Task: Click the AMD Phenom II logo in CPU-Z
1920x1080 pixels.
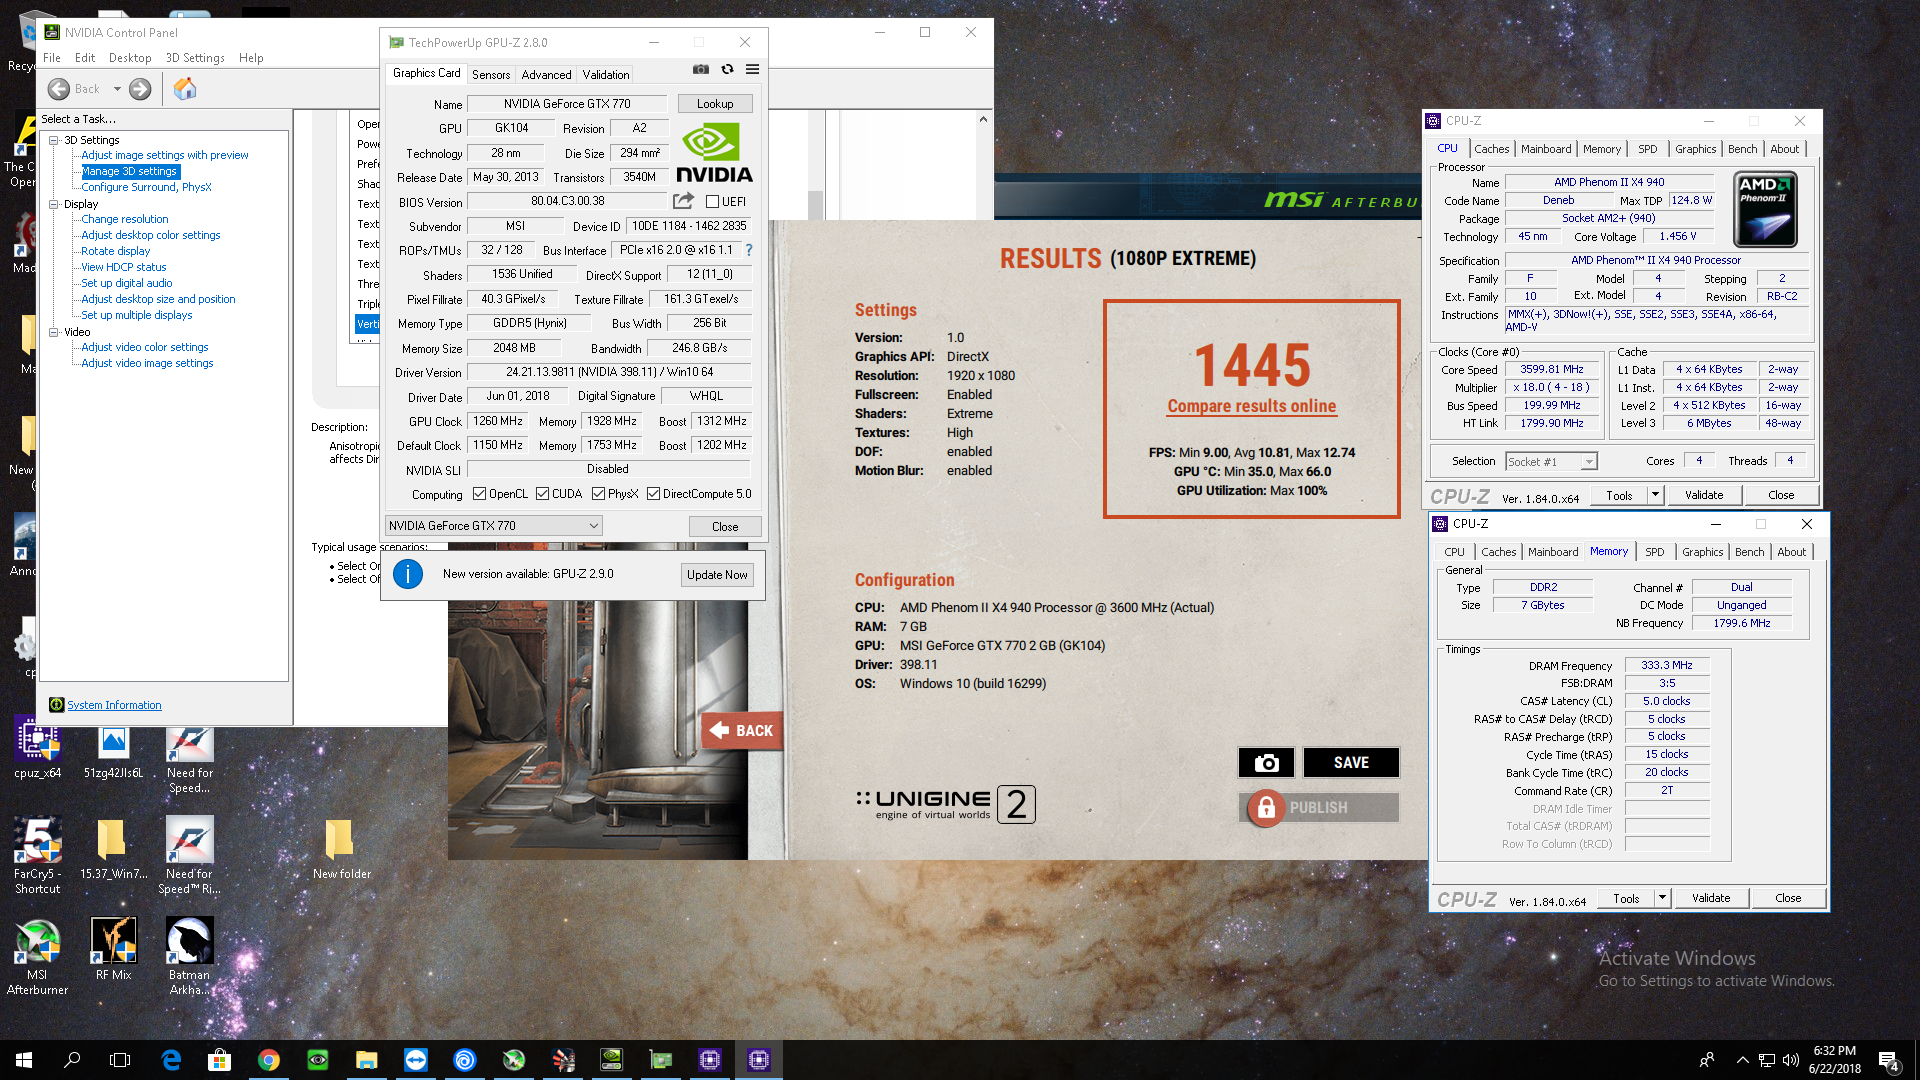Action: coord(1765,209)
